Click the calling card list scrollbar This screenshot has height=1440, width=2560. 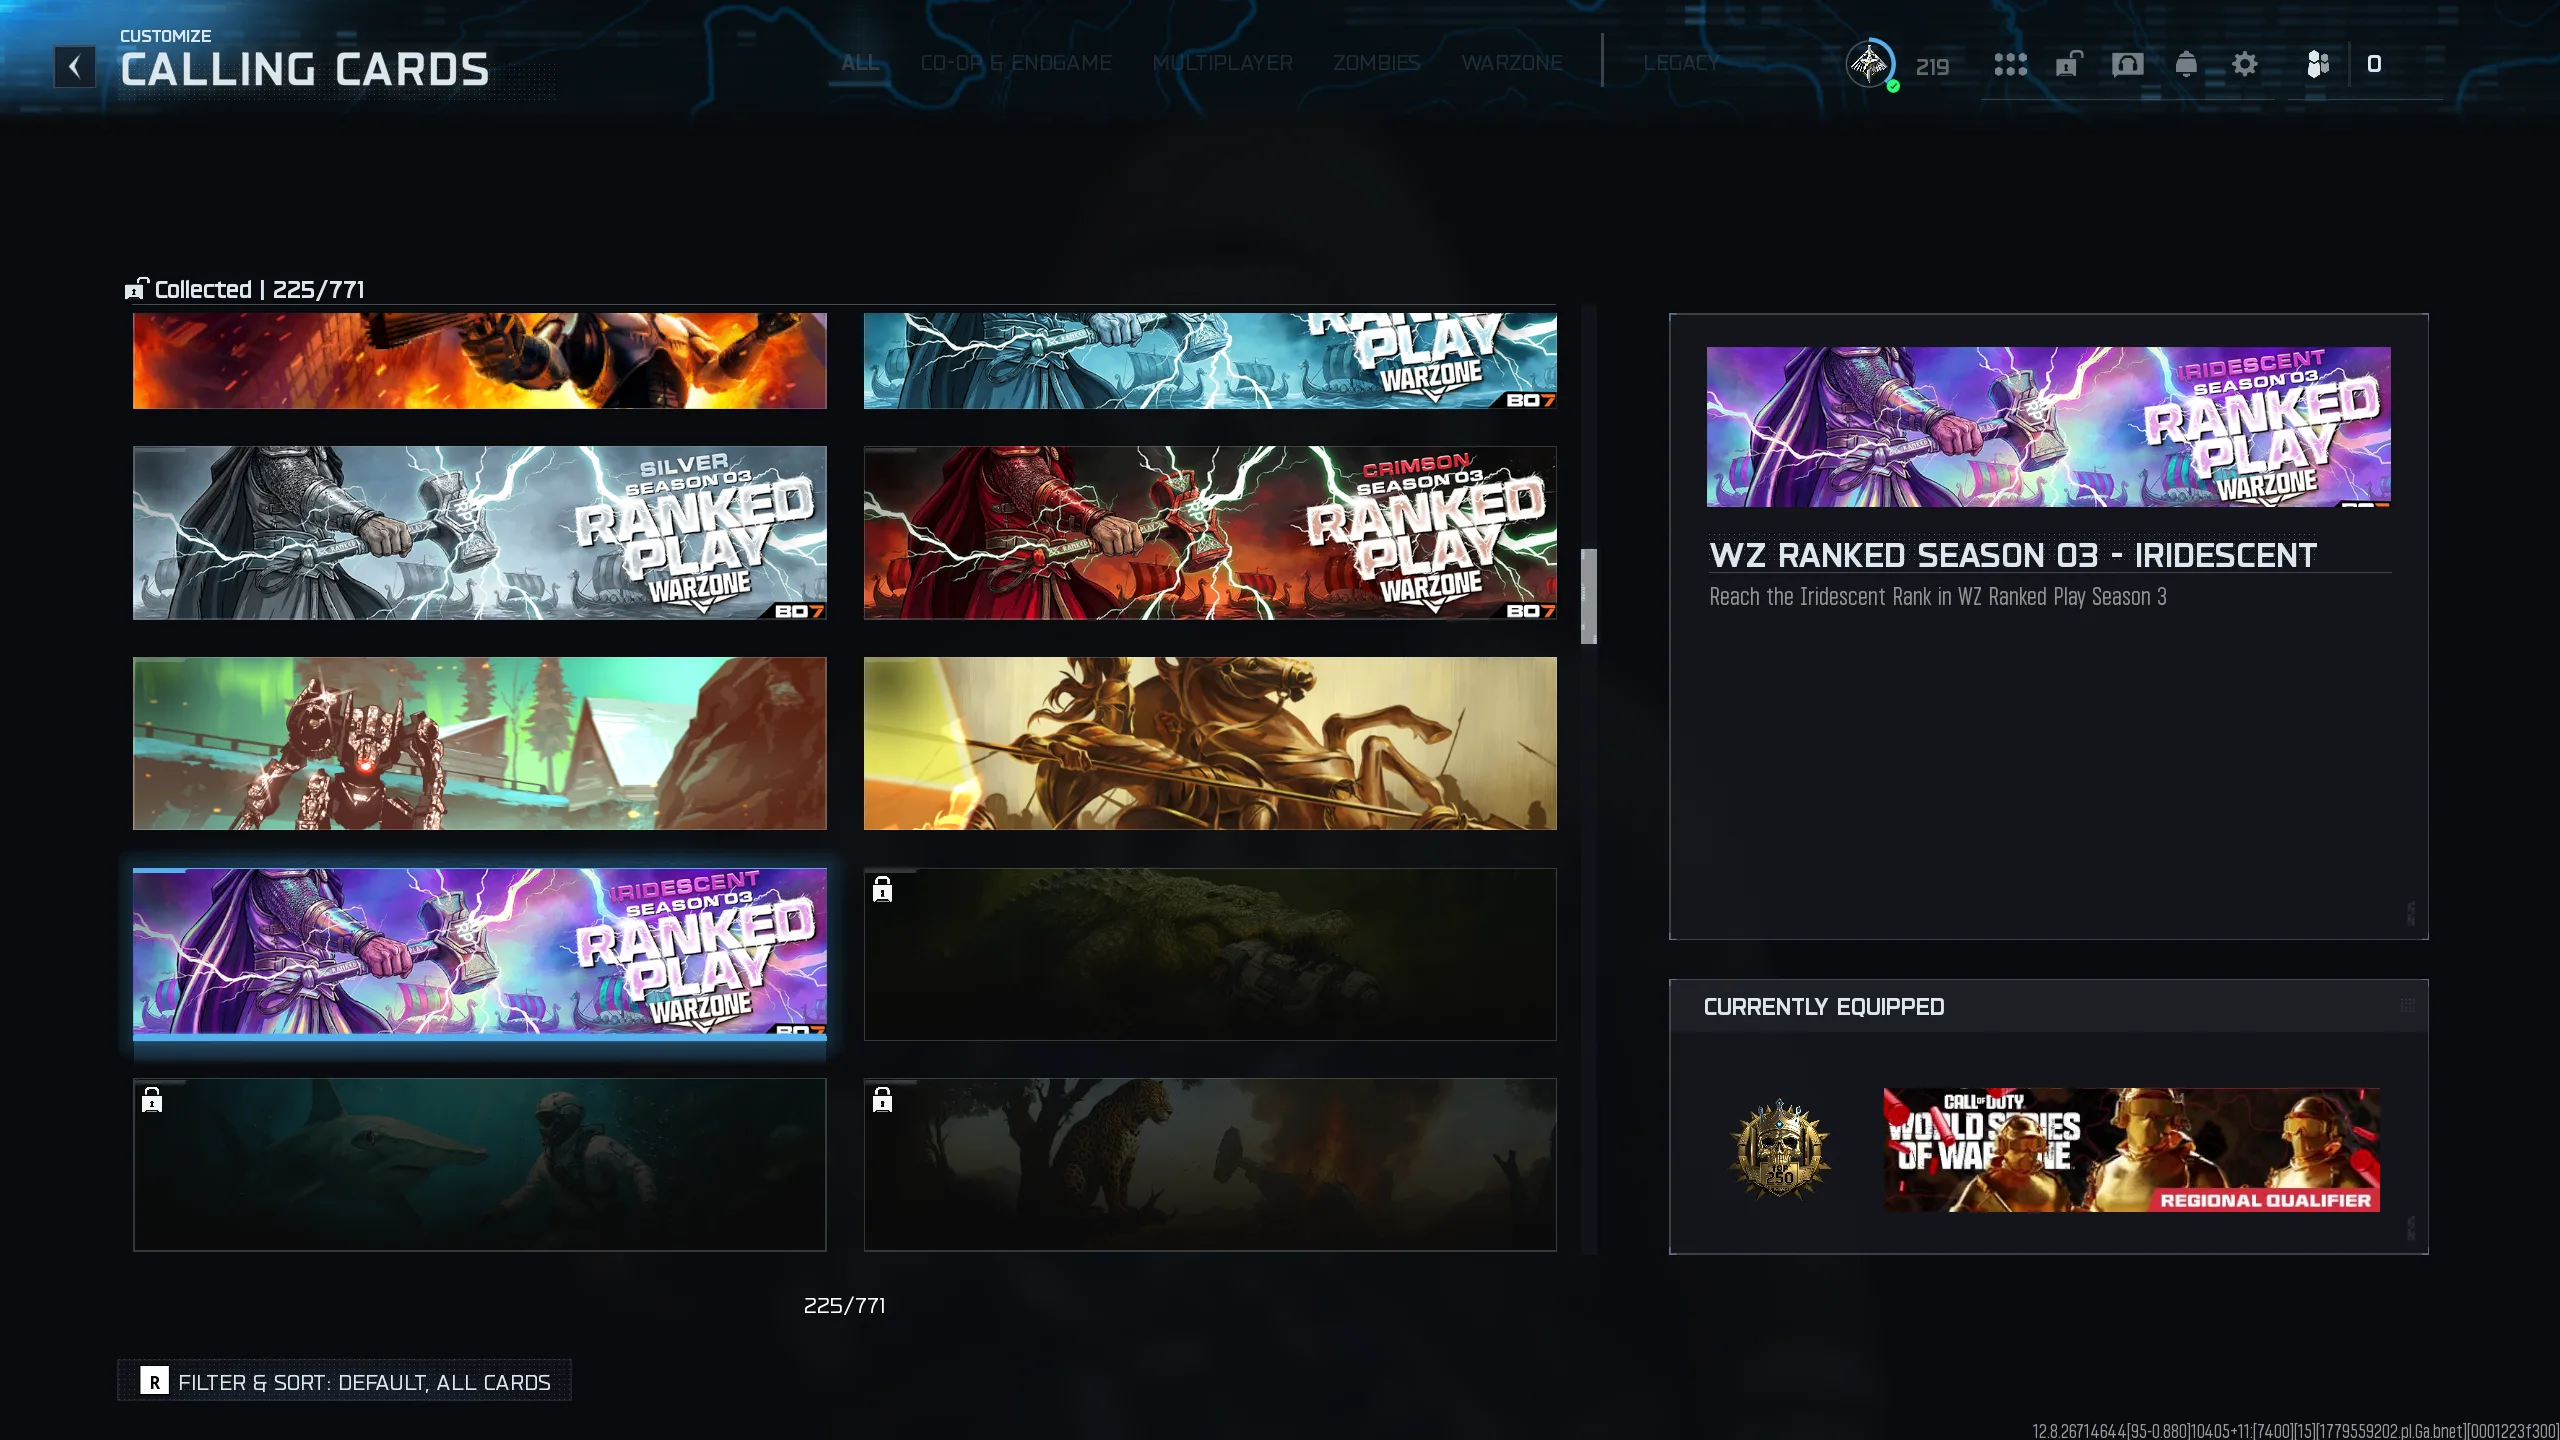pos(1589,596)
